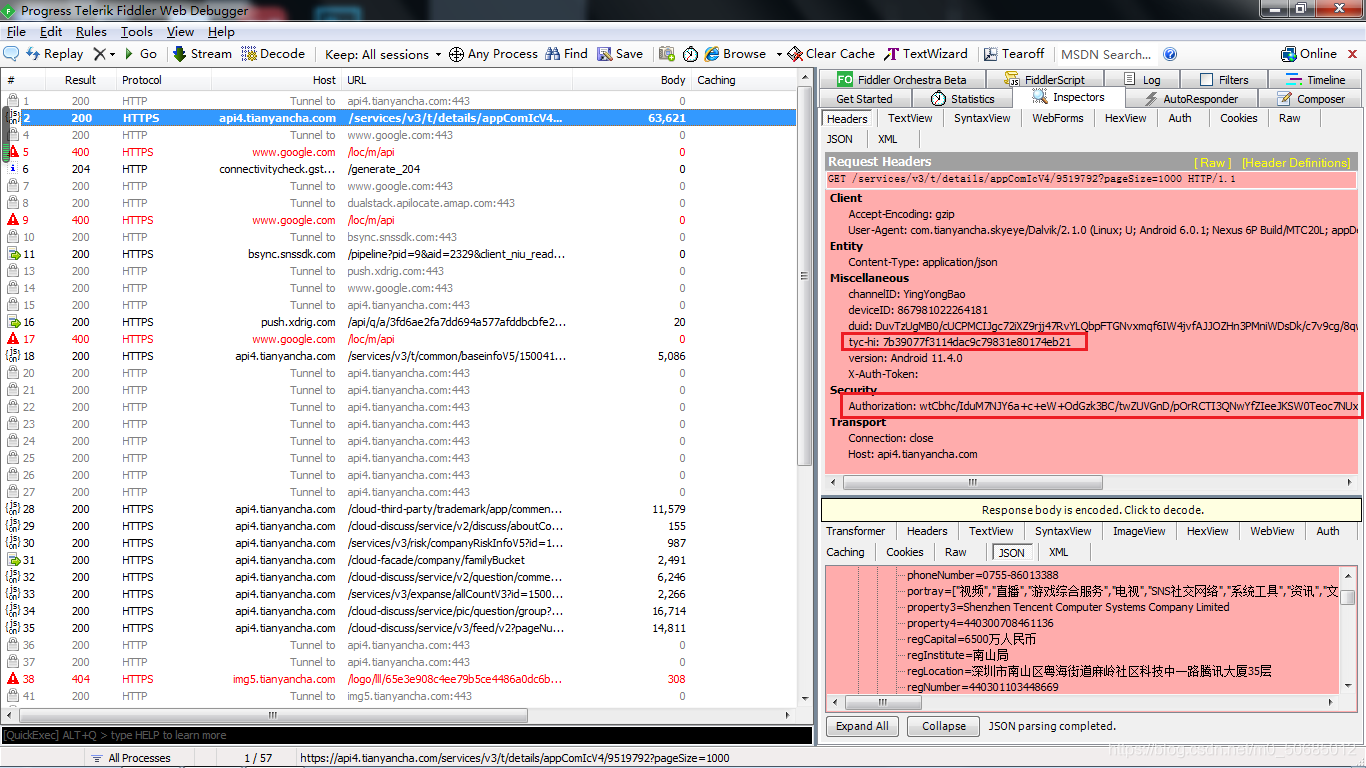This screenshot has width=1366, height=768.
Task: Select session 11 bsync.snssdk.com /pipeline
Action: point(400,254)
